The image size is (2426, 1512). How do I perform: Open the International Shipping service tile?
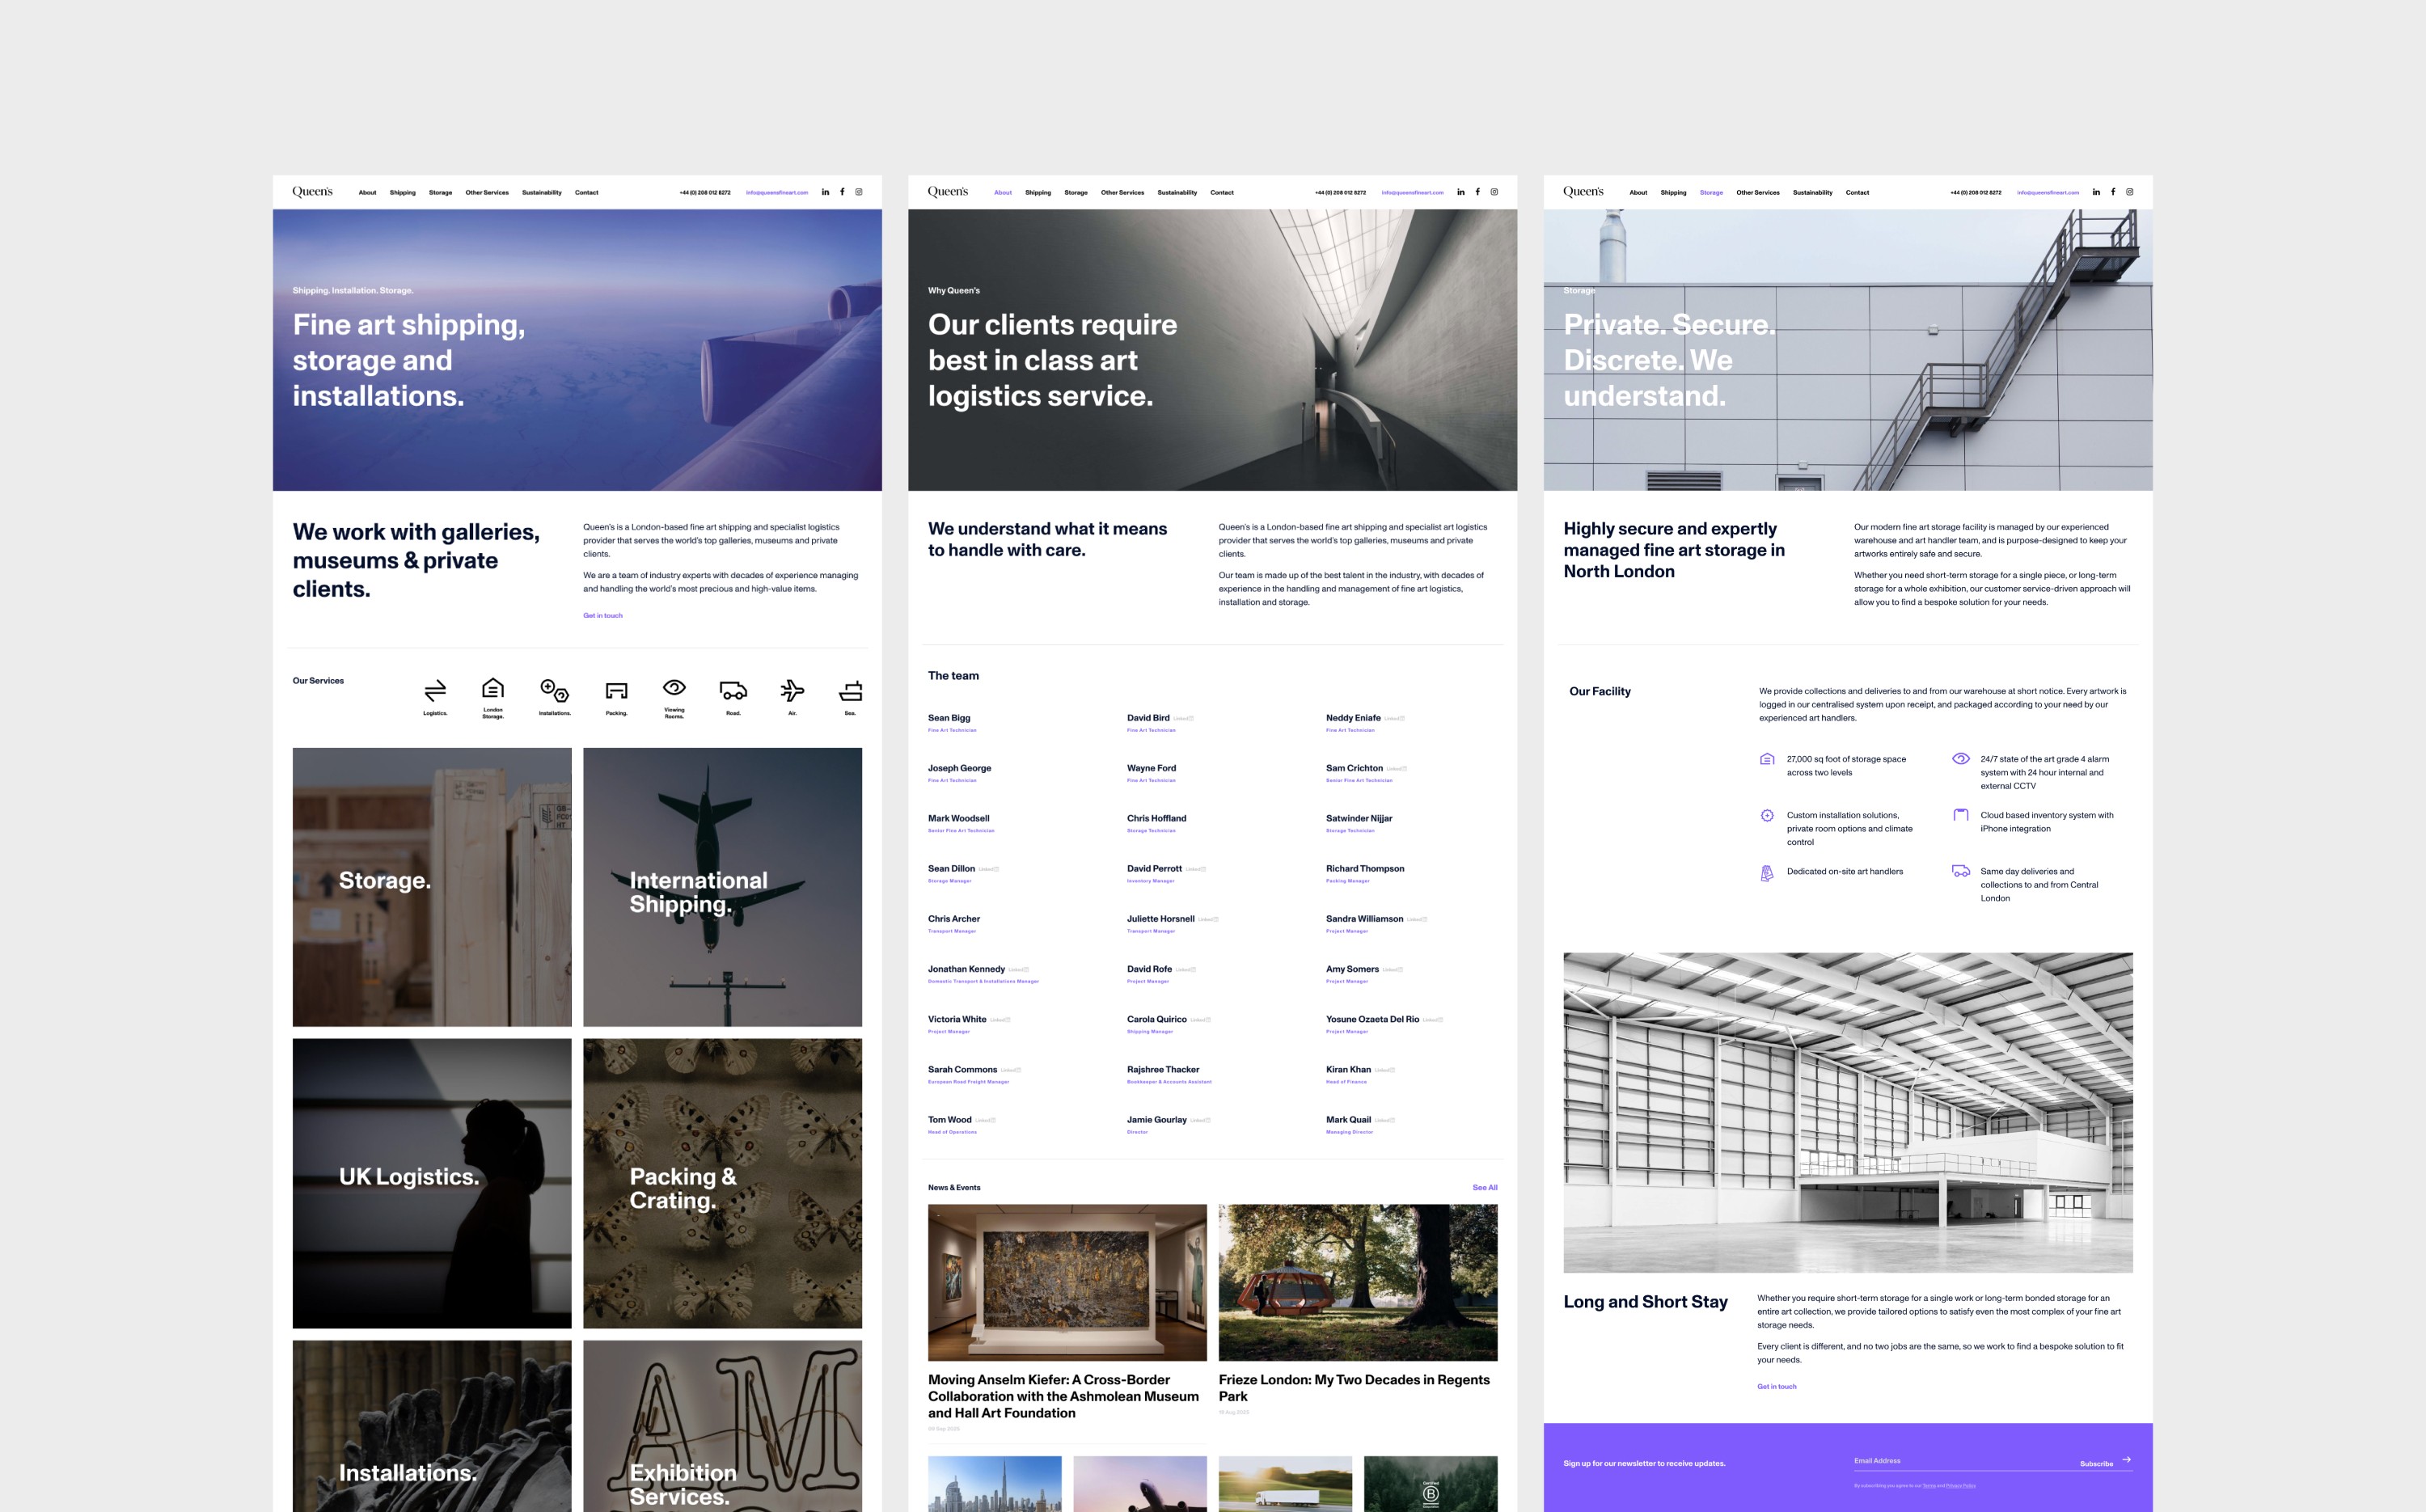(x=722, y=887)
